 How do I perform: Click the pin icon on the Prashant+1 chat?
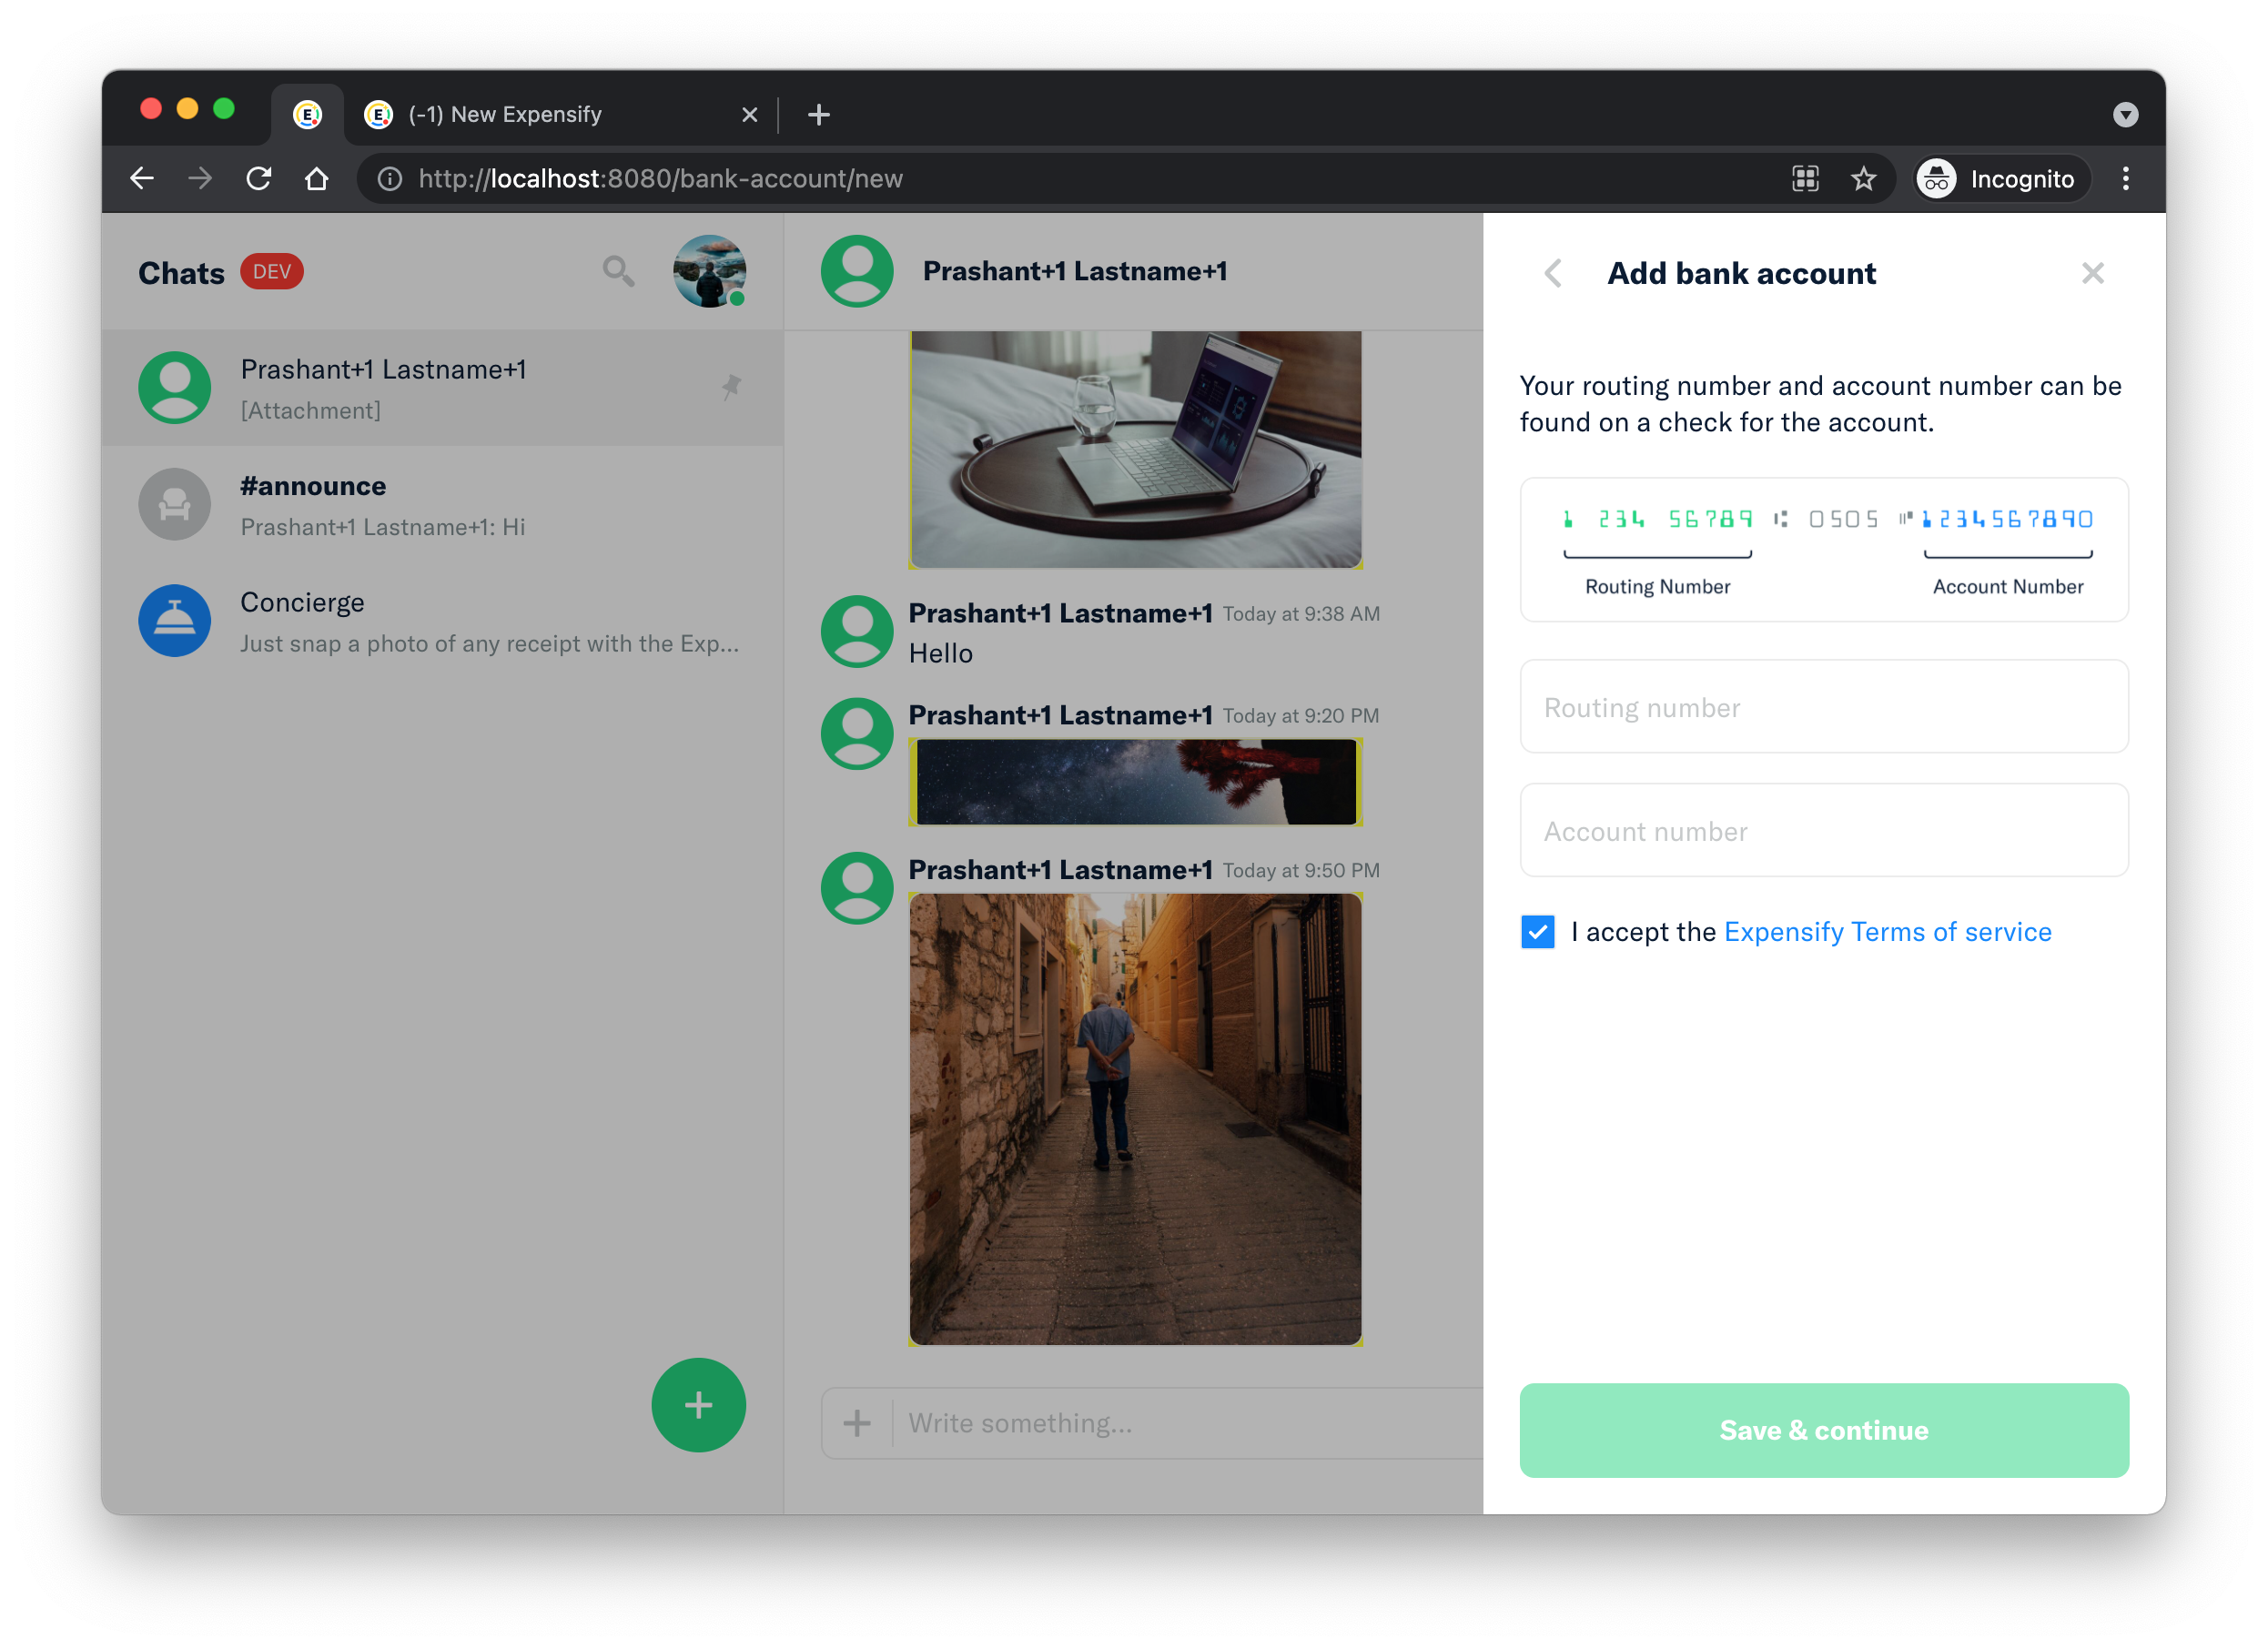pos(731,387)
